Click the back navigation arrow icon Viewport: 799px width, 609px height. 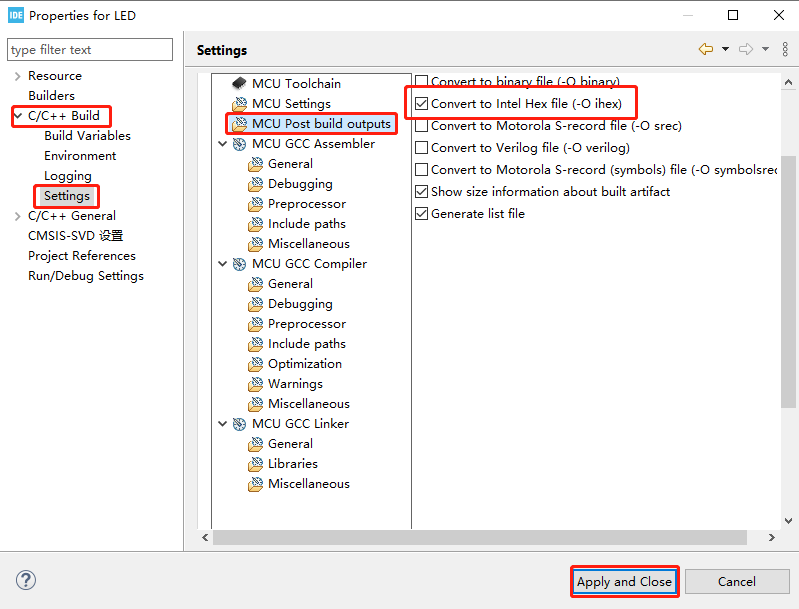coord(706,49)
